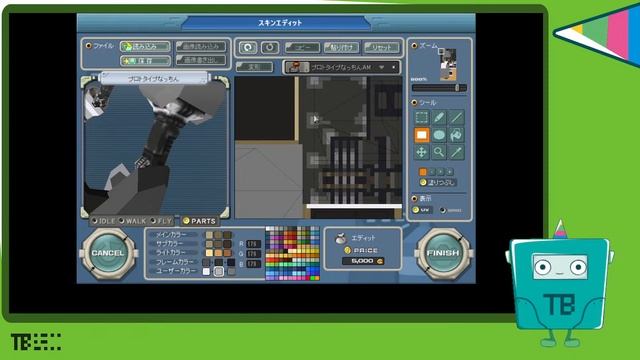This screenshot has width=640, height=360.
Task: Select the eyedropper color picker tool
Action: 456,152
